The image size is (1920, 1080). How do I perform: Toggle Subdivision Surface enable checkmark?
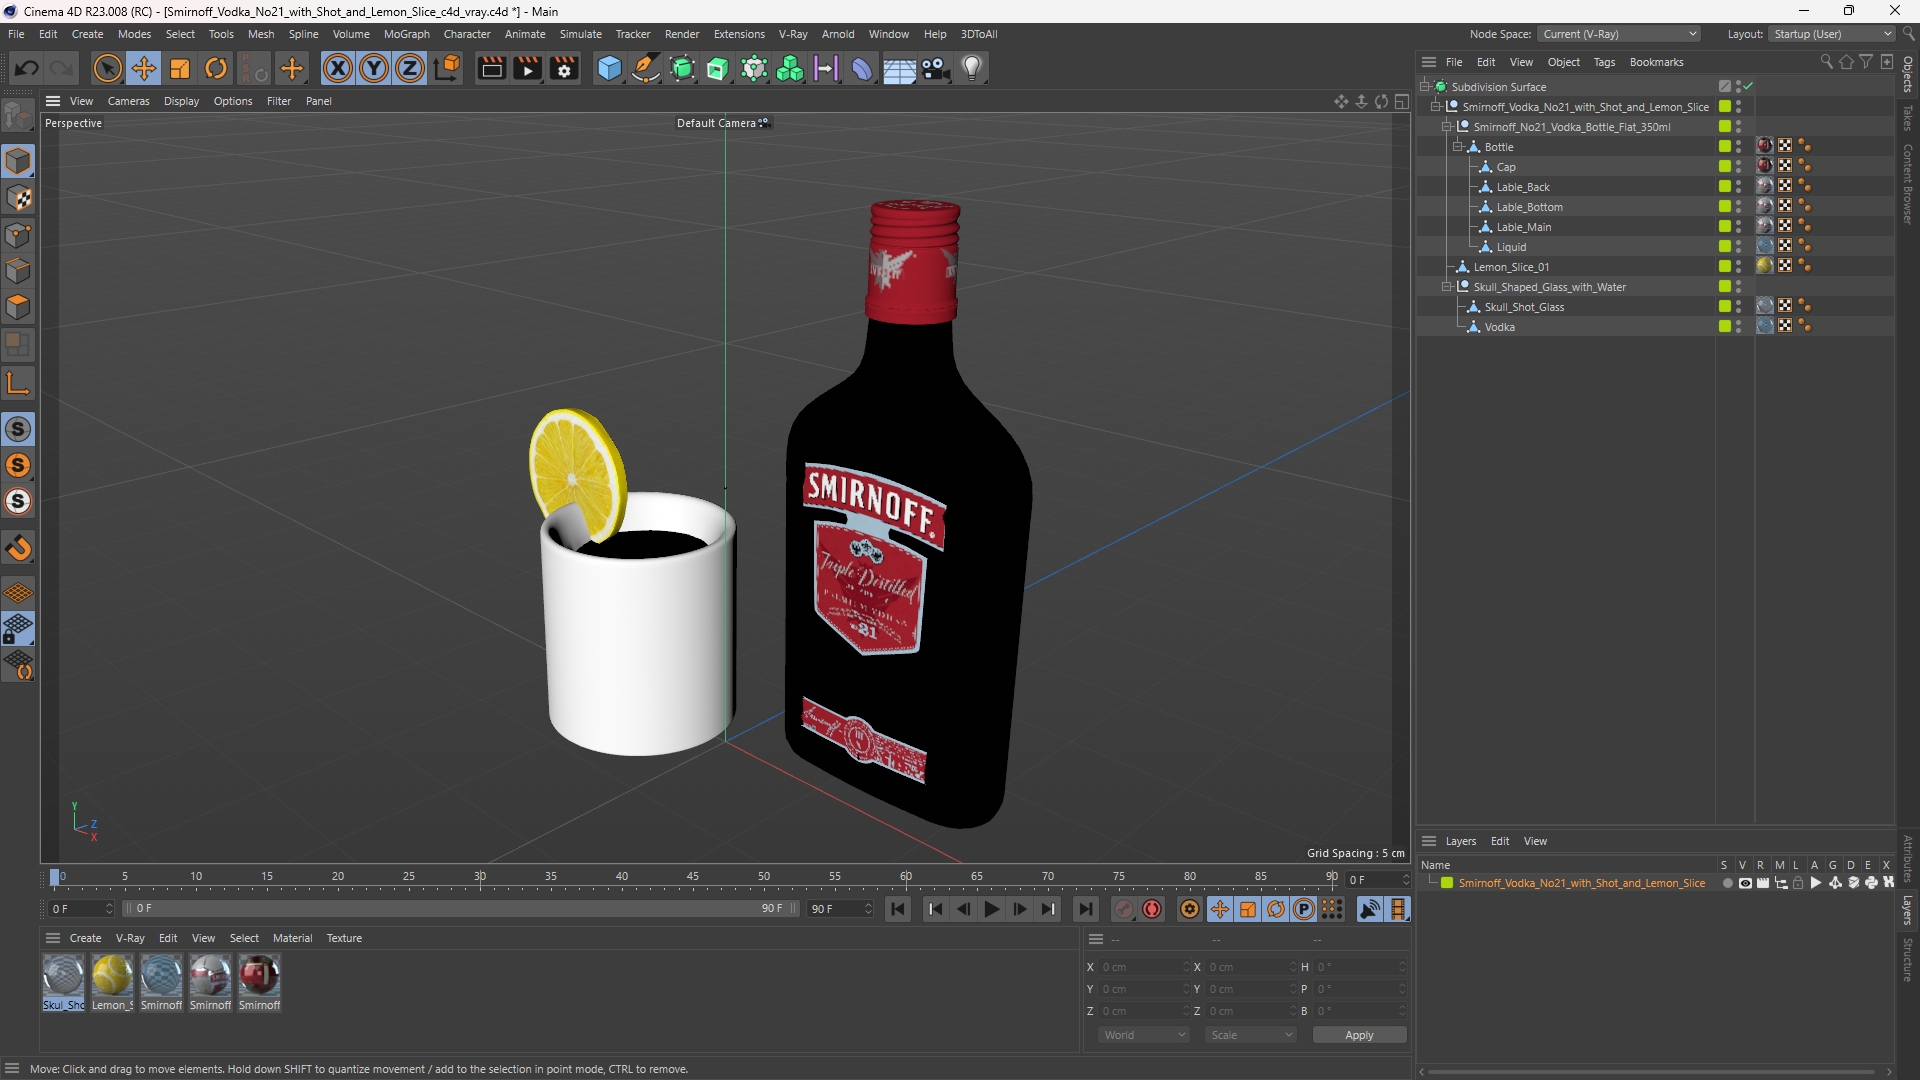tap(1748, 87)
